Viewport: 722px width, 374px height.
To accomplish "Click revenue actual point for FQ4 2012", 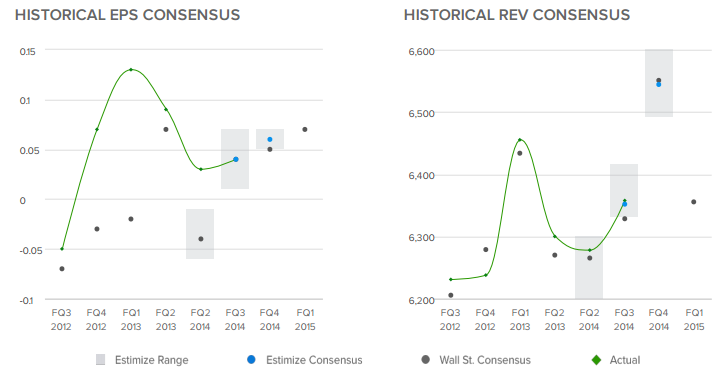I will pyautogui.click(x=485, y=275).
